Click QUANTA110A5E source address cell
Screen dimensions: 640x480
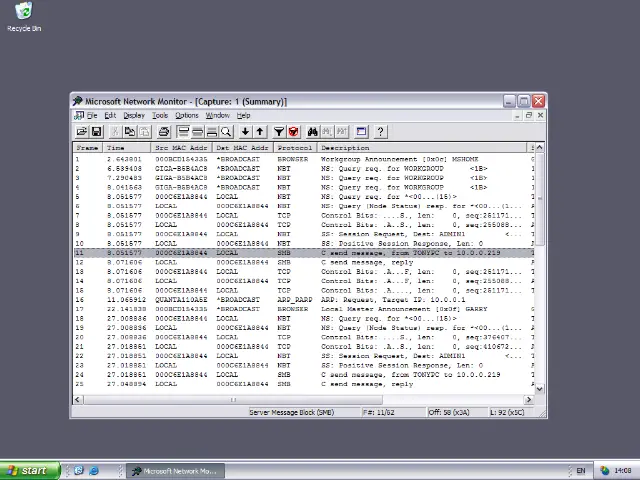point(181,300)
